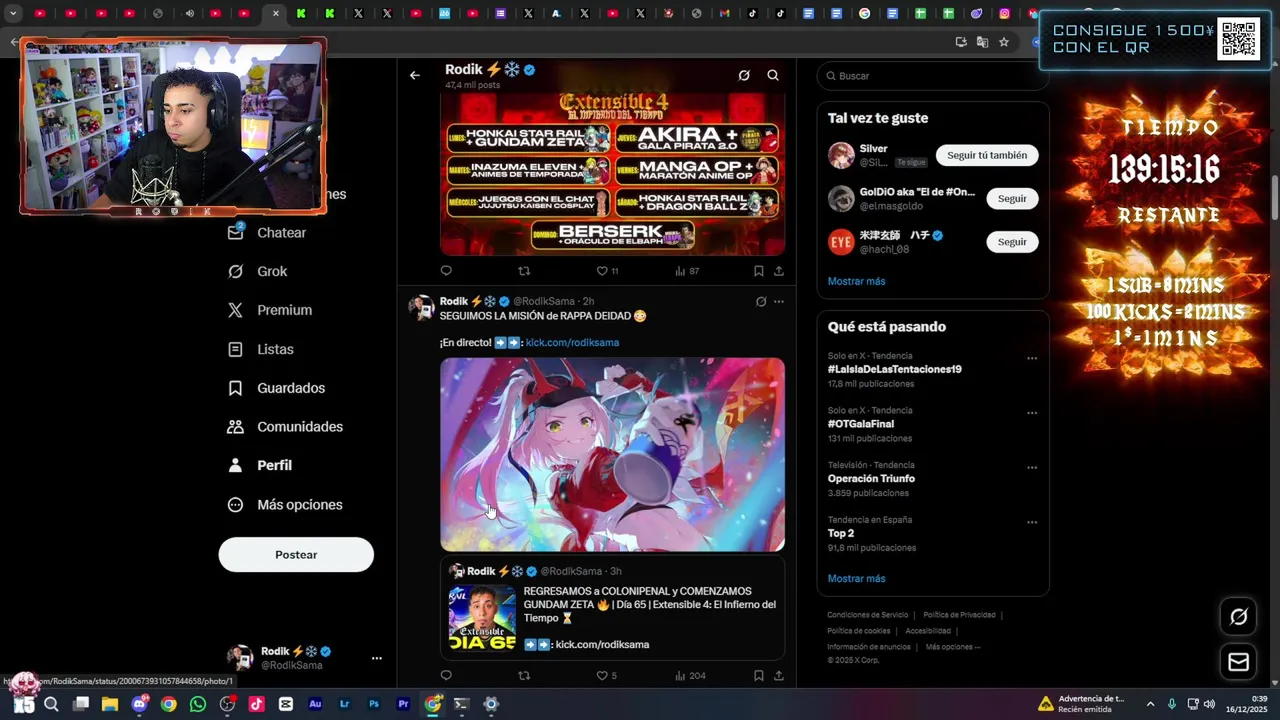Open Grok explain icon on RAPPA DEIDAD post
The width and height of the screenshot is (1280, 720).
point(761,301)
